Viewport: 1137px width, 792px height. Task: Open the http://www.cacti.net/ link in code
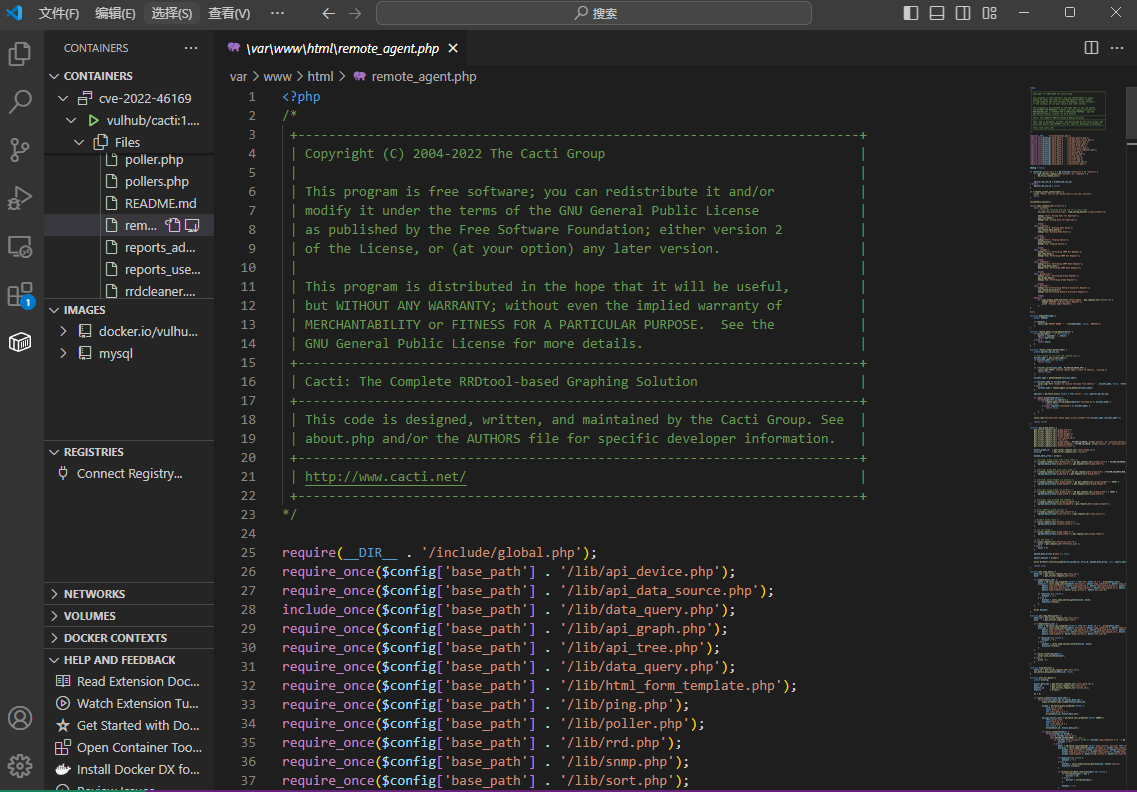[385, 477]
